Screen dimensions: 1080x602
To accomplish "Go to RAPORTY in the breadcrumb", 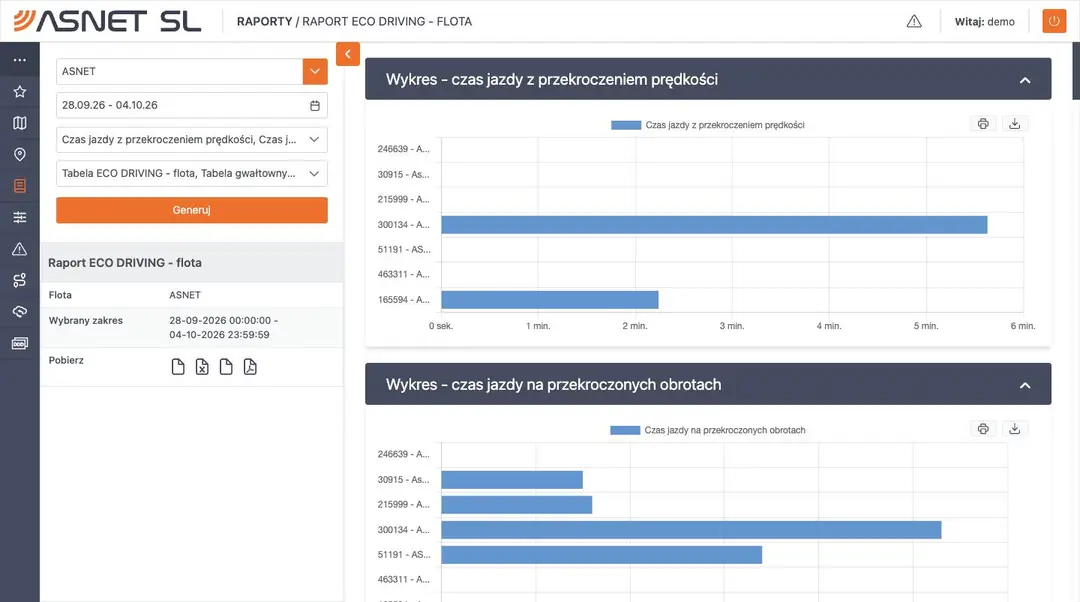I will coord(264,21).
